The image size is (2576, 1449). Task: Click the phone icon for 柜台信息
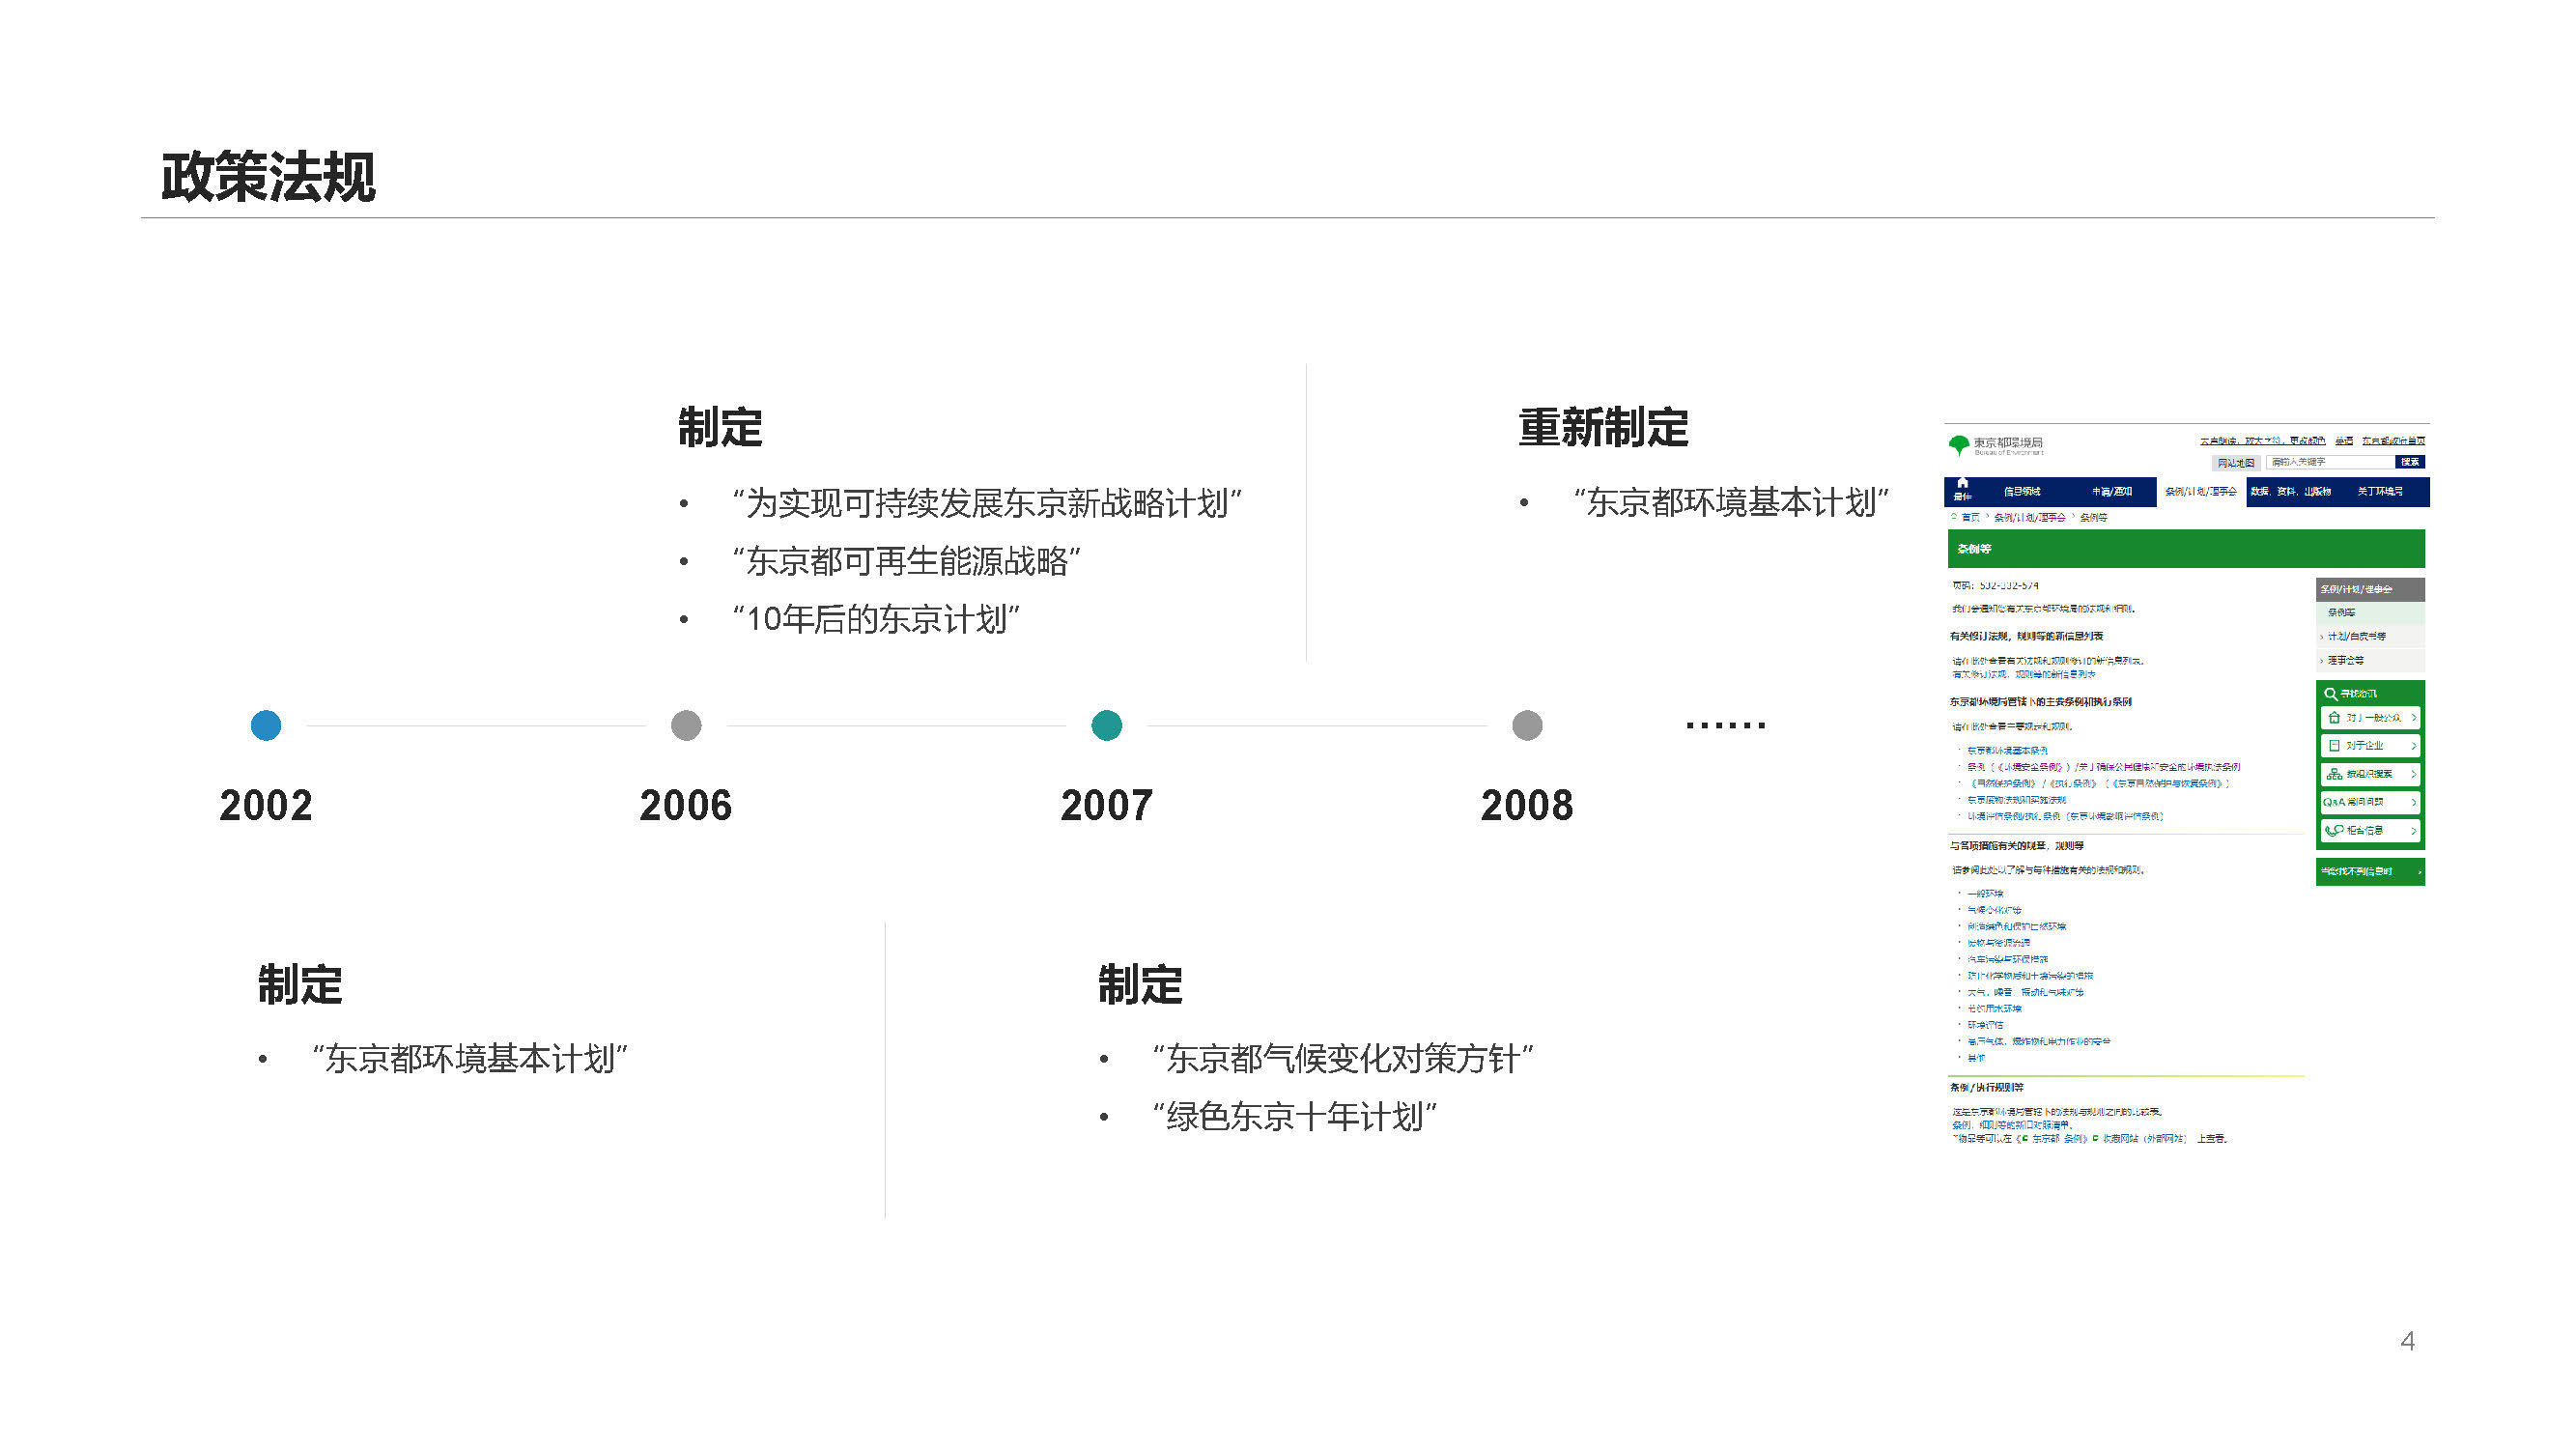click(2333, 830)
